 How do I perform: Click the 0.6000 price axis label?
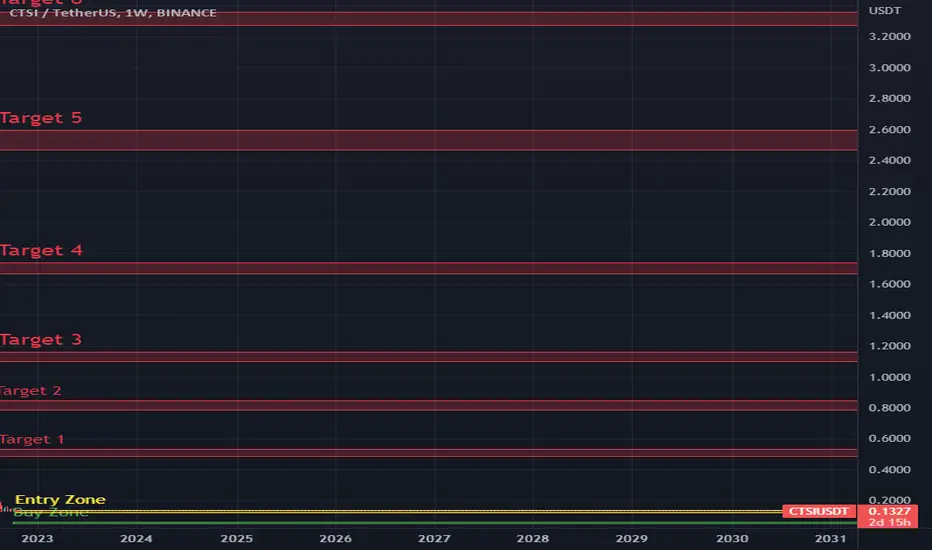889,438
